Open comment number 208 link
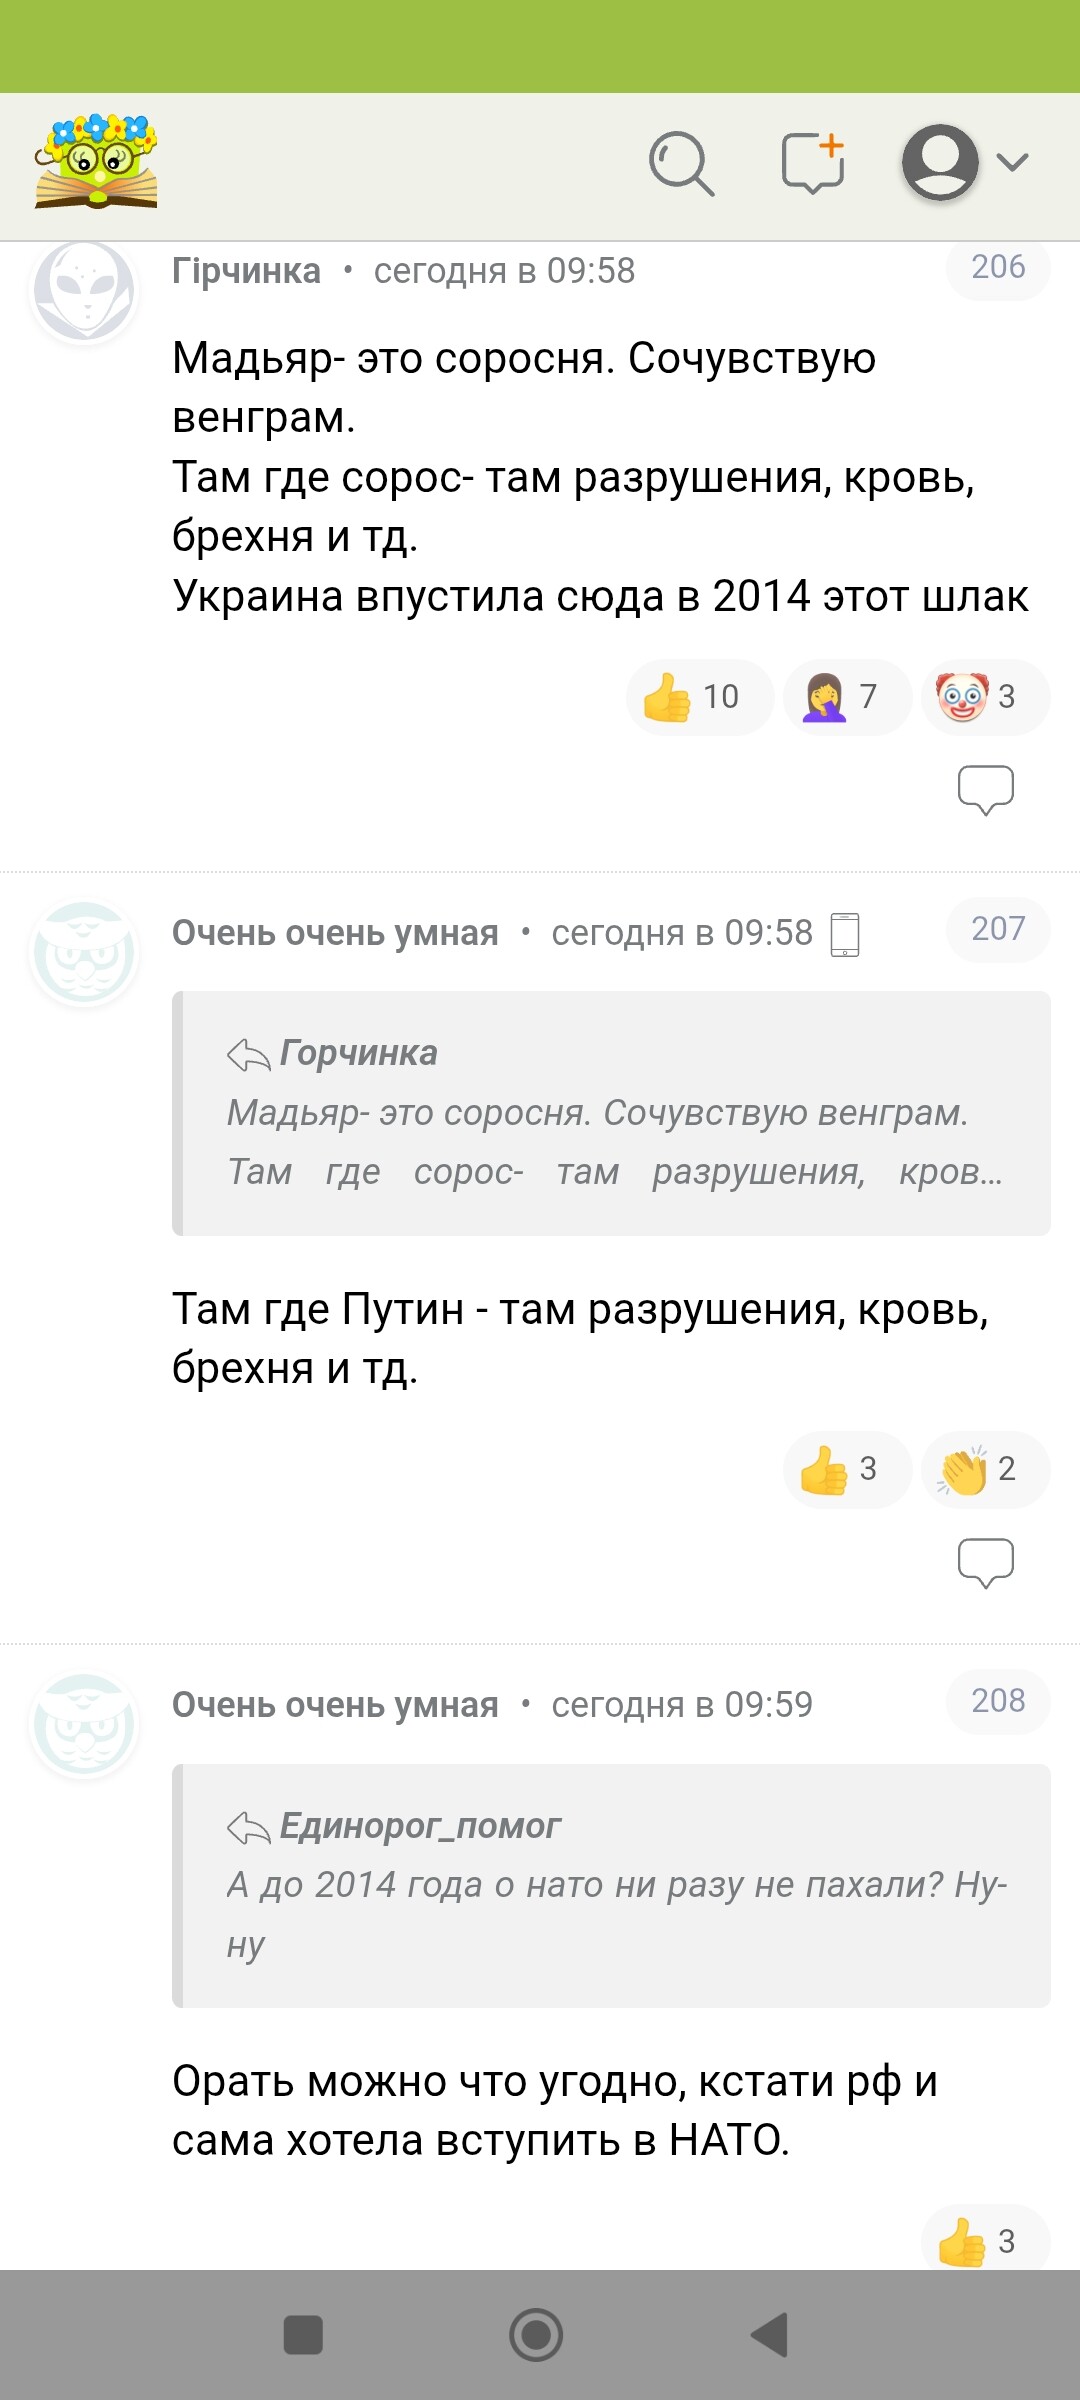 coord(997,1701)
